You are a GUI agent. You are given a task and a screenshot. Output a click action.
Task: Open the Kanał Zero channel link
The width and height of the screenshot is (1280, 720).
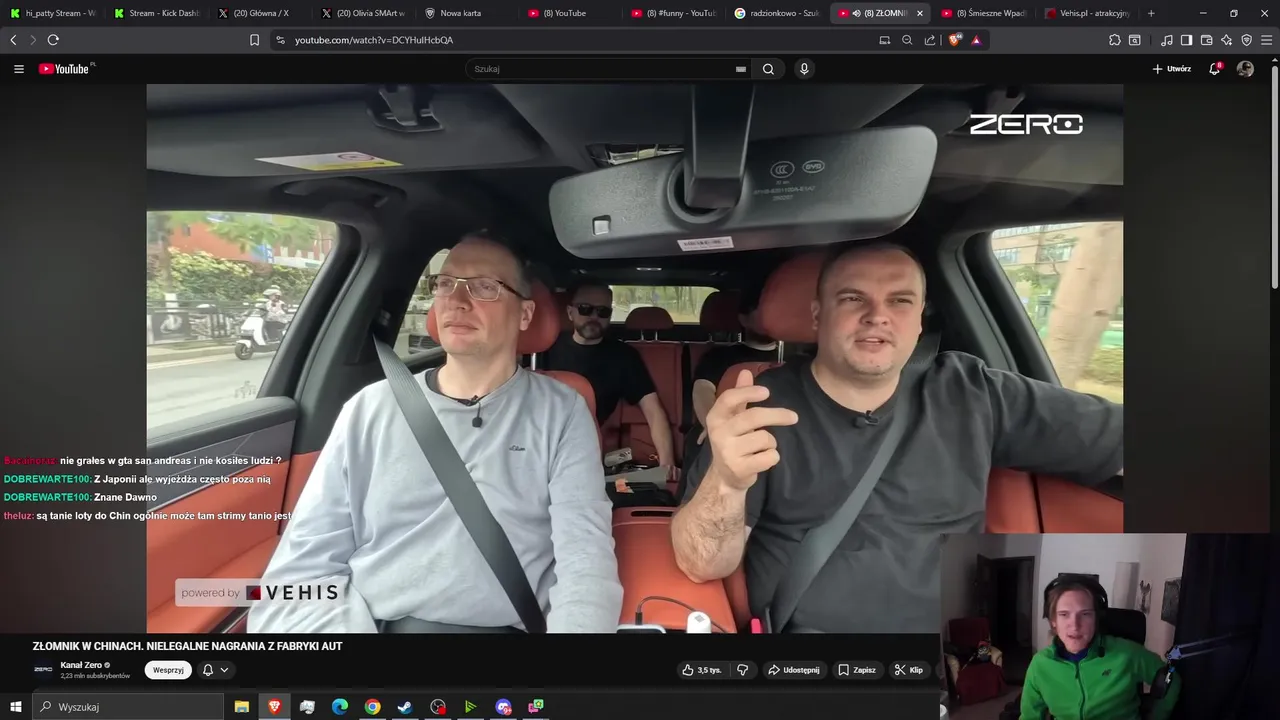click(81, 665)
